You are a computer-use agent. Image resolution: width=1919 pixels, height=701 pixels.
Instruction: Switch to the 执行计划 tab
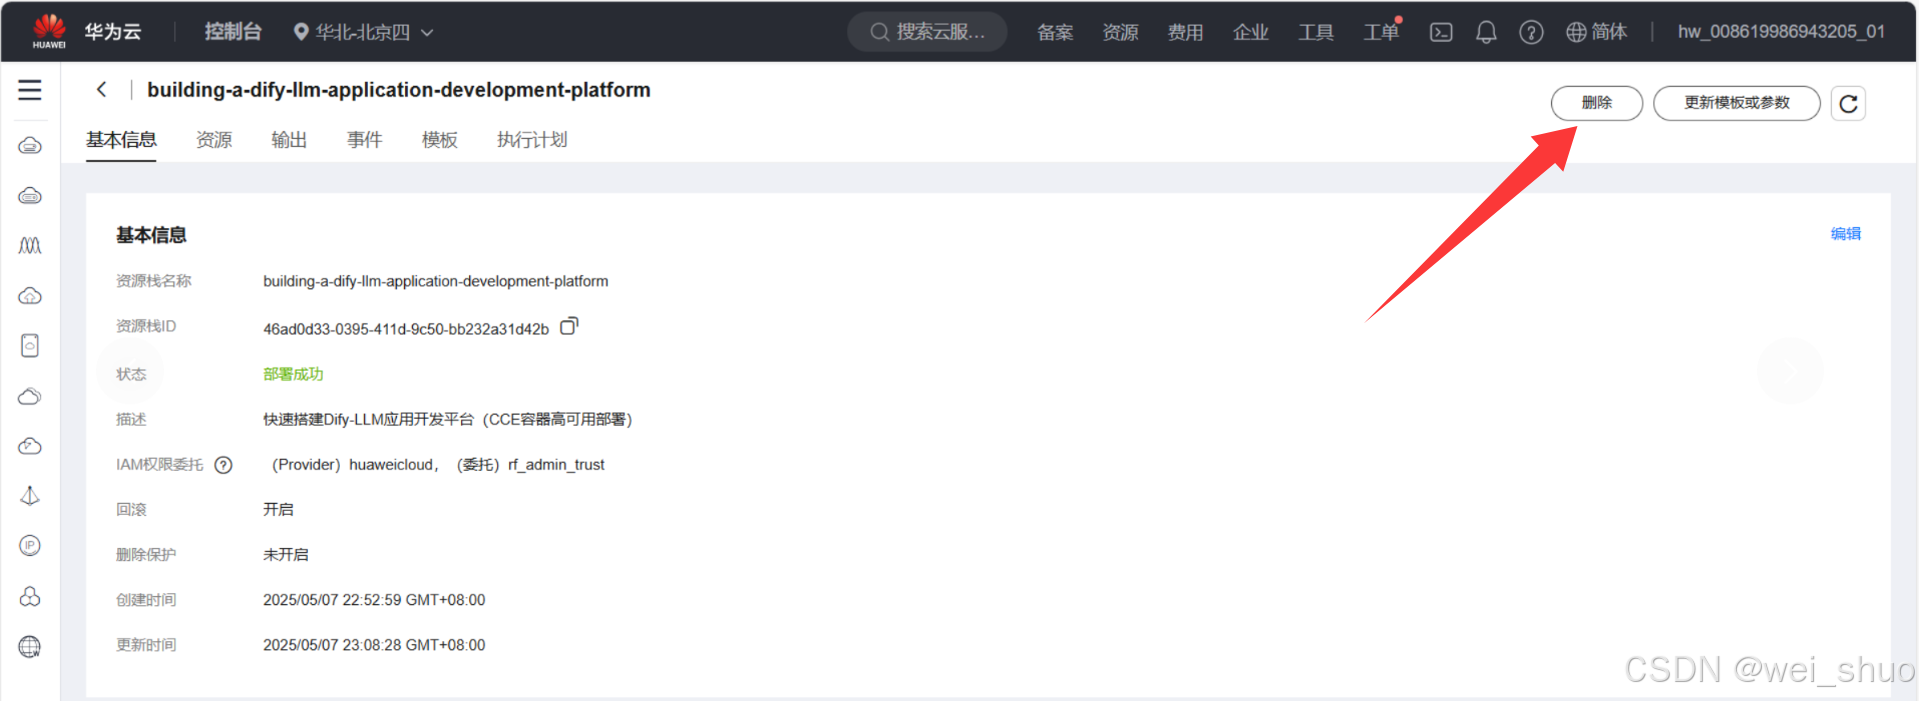532,140
